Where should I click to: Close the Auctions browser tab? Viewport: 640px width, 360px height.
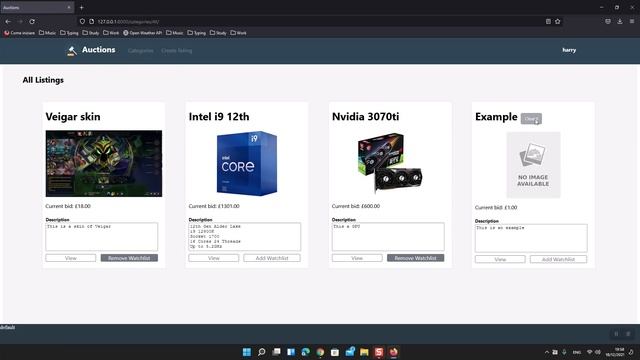(69, 7)
